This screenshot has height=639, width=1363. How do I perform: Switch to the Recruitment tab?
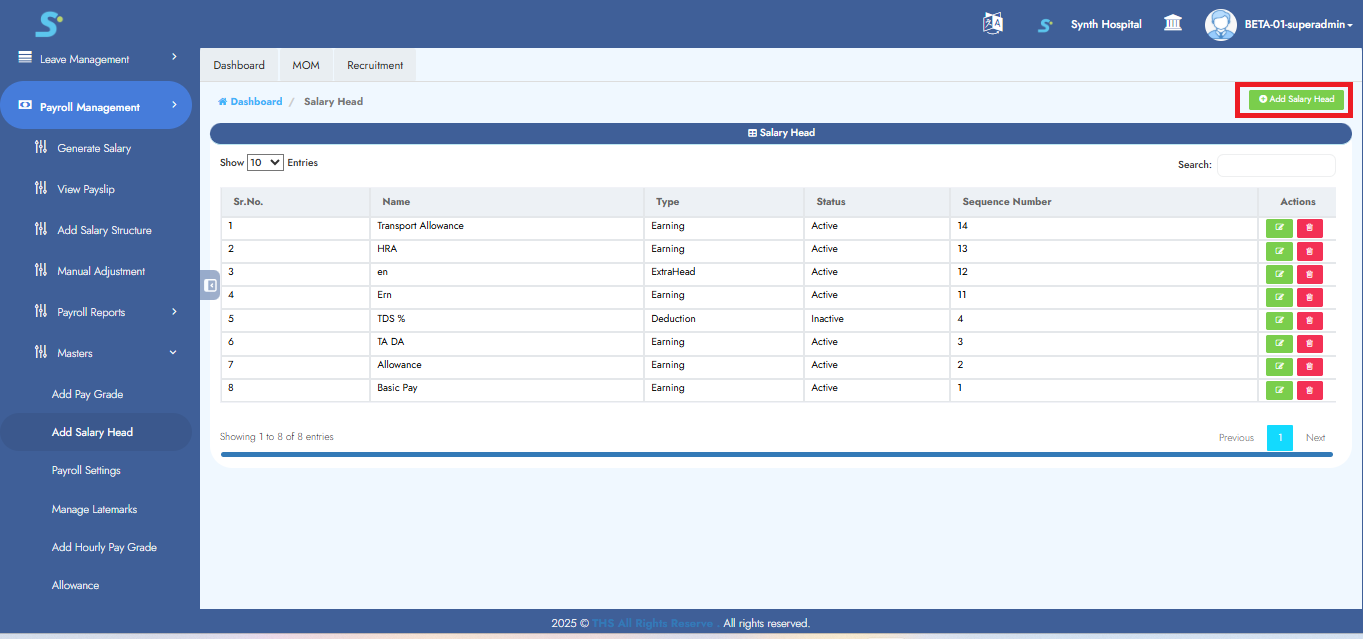(x=375, y=65)
